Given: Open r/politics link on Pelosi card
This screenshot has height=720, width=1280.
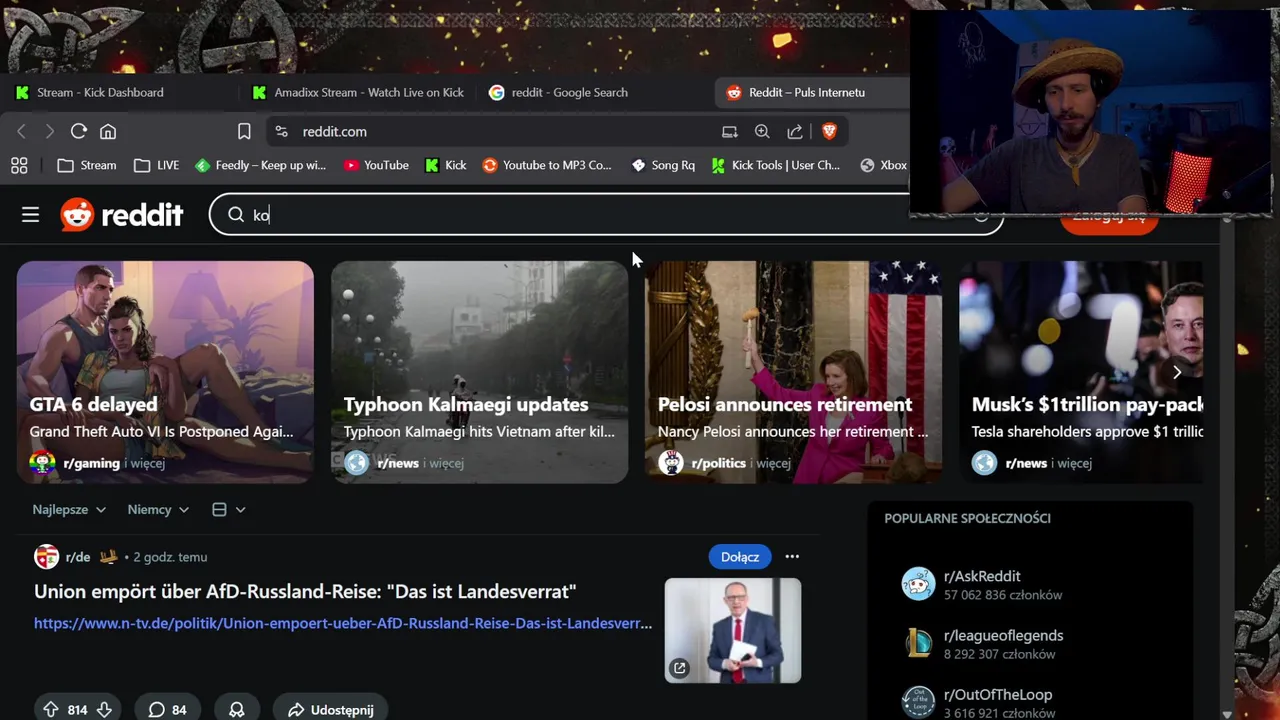Looking at the screenshot, I should [718, 463].
